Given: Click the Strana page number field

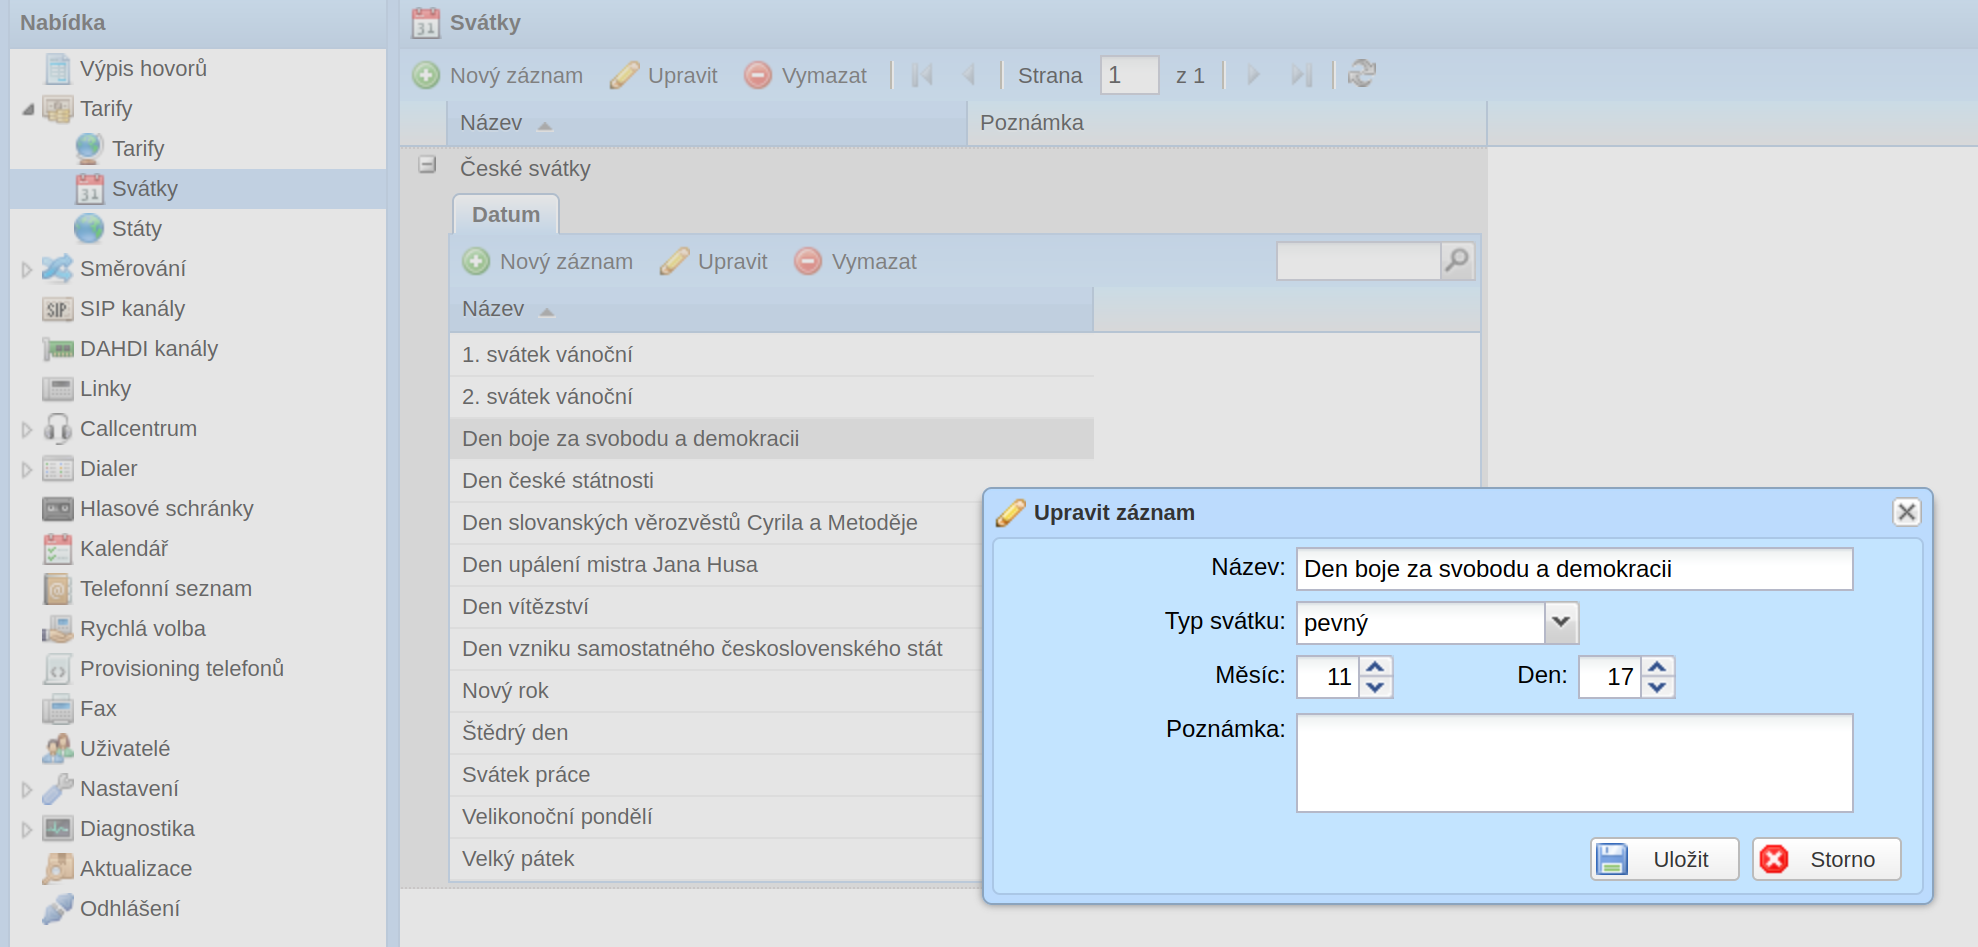Looking at the screenshot, I should pyautogui.click(x=1129, y=75).
